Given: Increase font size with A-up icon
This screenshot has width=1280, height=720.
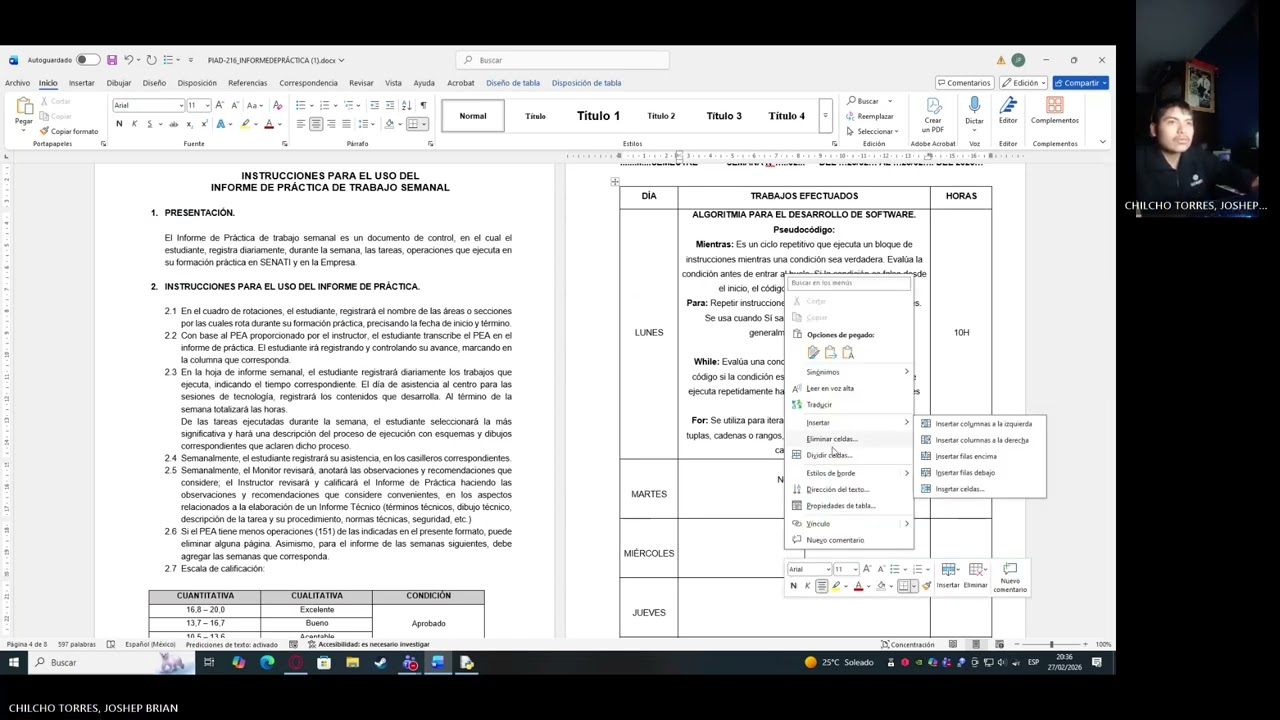Looking at the screenshot, I should [x=221, y=105].
